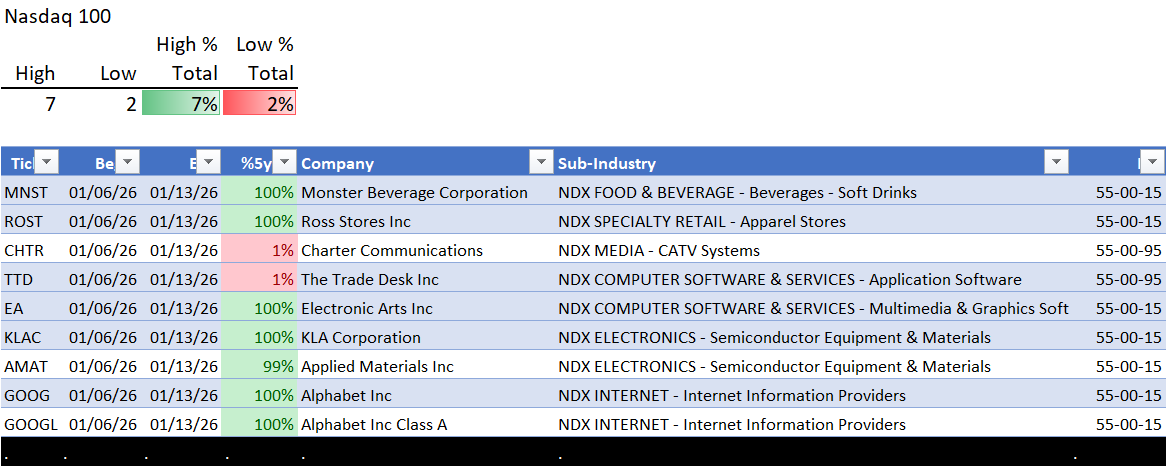This screenshot has height=466, width=1166.
Task: Select the Monster Beverage Corporation cell
Action: pyautogui.click(x=414, y=192)
